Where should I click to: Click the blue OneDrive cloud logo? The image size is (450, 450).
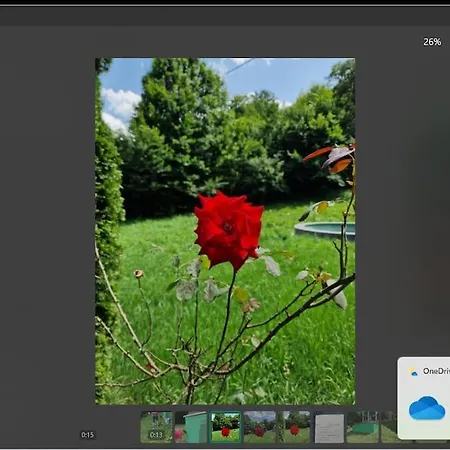pyautogui.click(x=427, y=408)
